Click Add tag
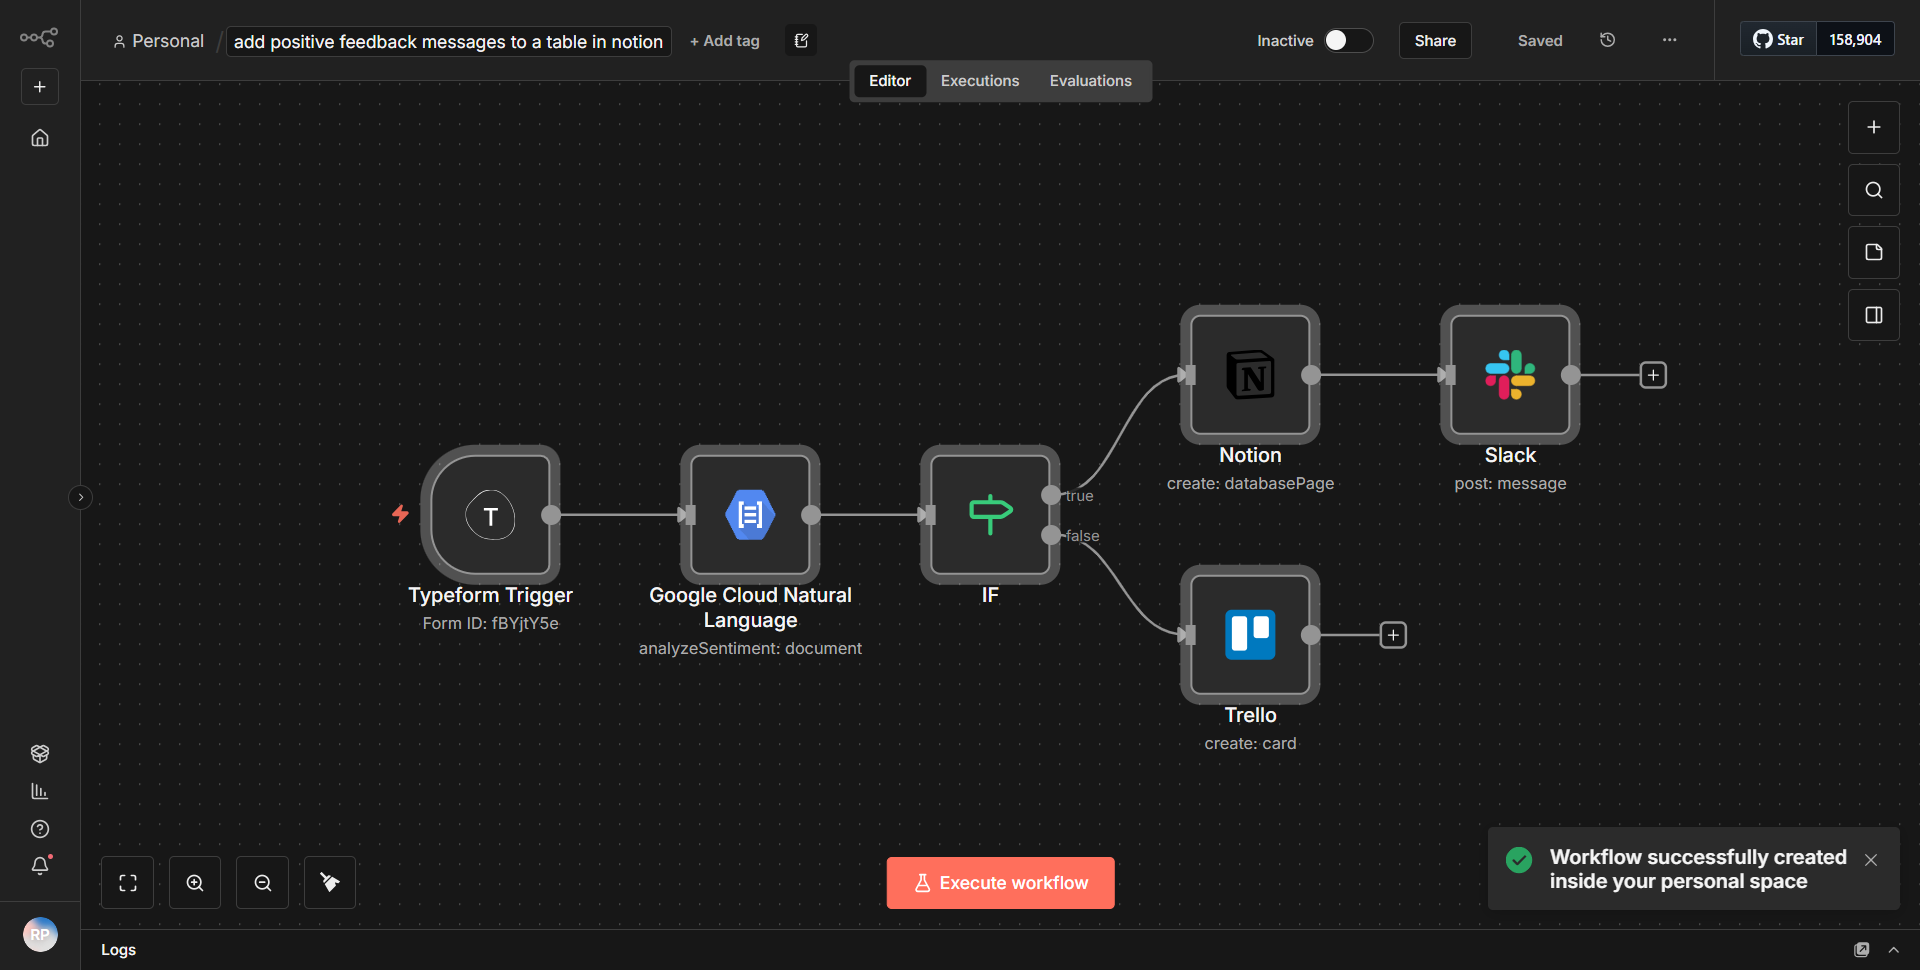The height and width of the screenshot is (970, 1920). coord(725,41)
